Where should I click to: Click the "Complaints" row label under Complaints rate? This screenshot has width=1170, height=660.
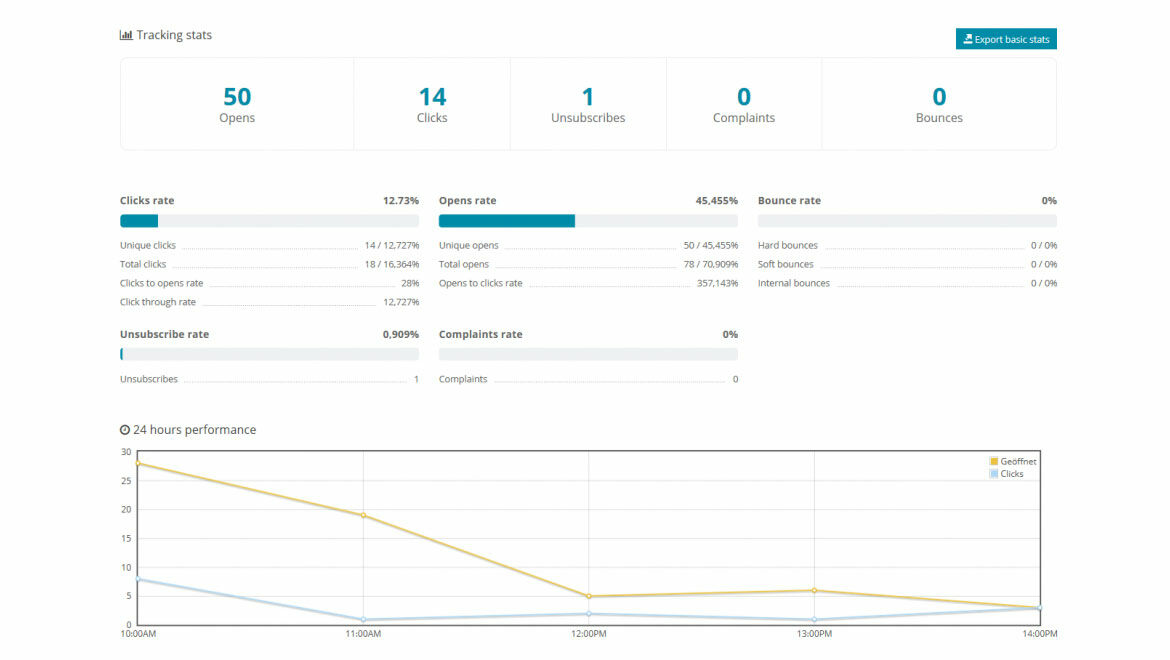pyautogui.click(x=463, y=379)
